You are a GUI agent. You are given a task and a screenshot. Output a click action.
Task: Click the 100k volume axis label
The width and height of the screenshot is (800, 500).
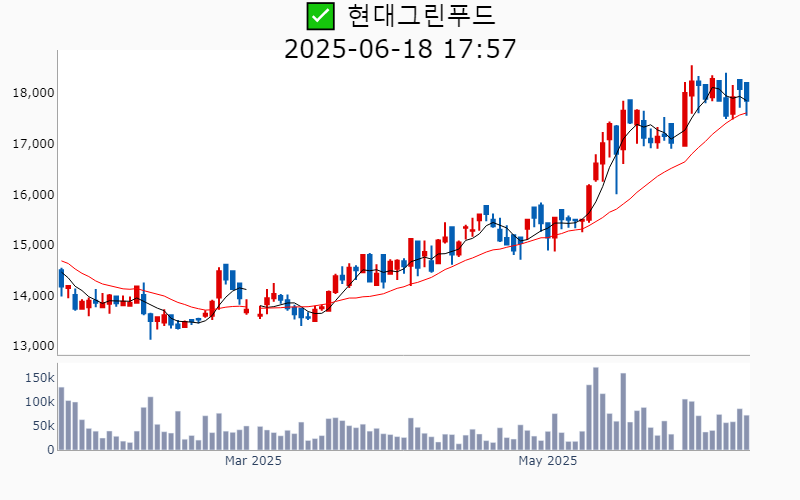point(40,402)
